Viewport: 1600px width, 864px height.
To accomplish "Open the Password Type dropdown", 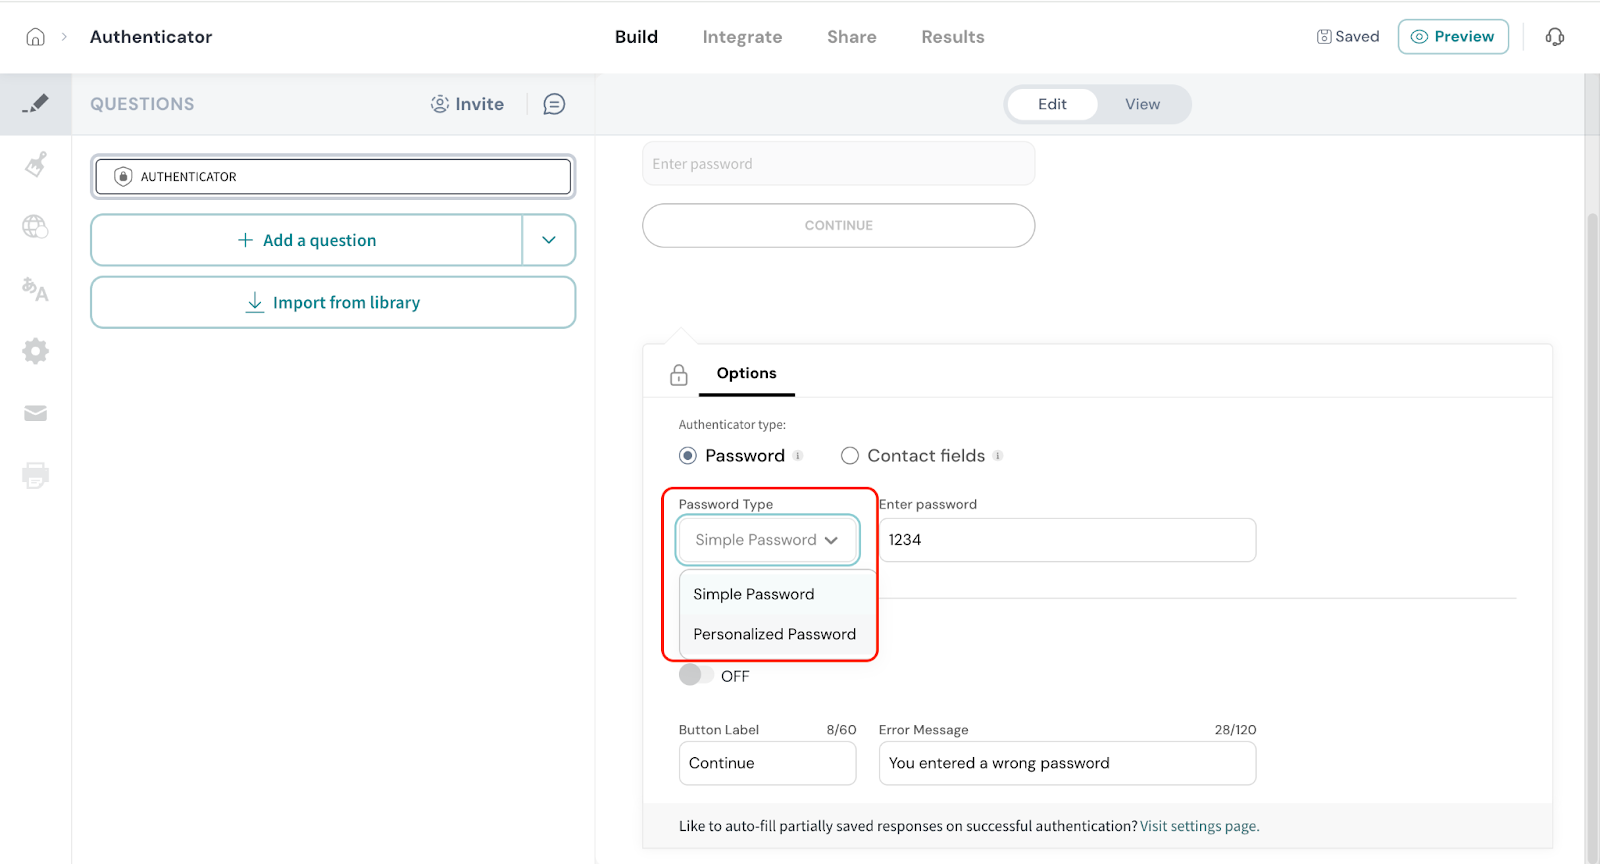I will (767, 540).
